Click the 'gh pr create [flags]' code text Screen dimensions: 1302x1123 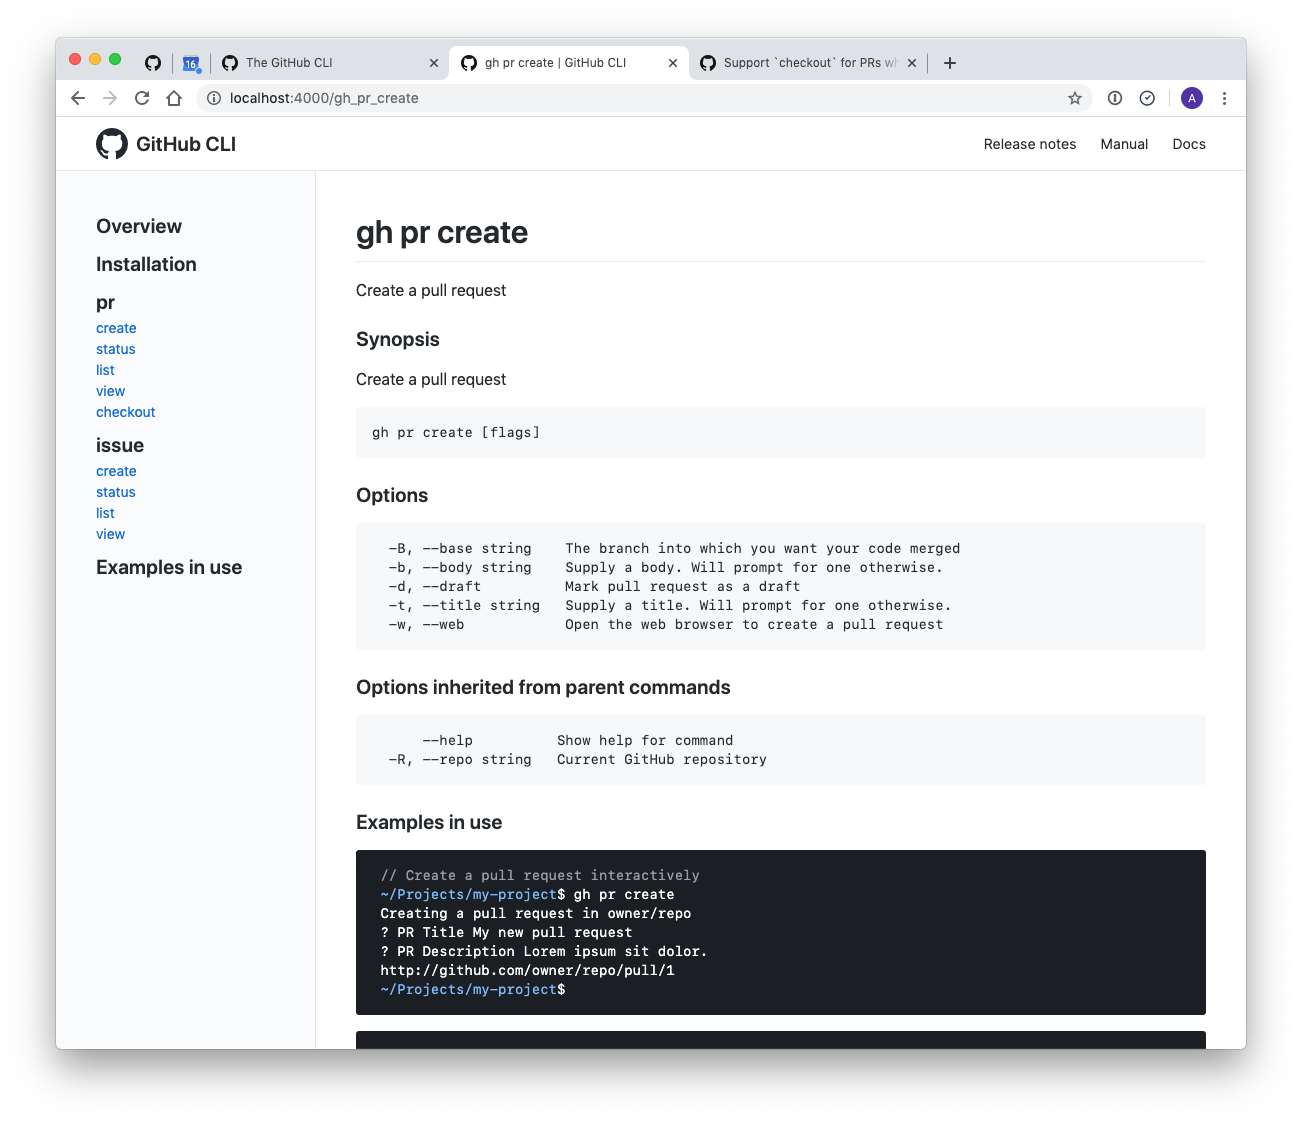coord(456,432)
